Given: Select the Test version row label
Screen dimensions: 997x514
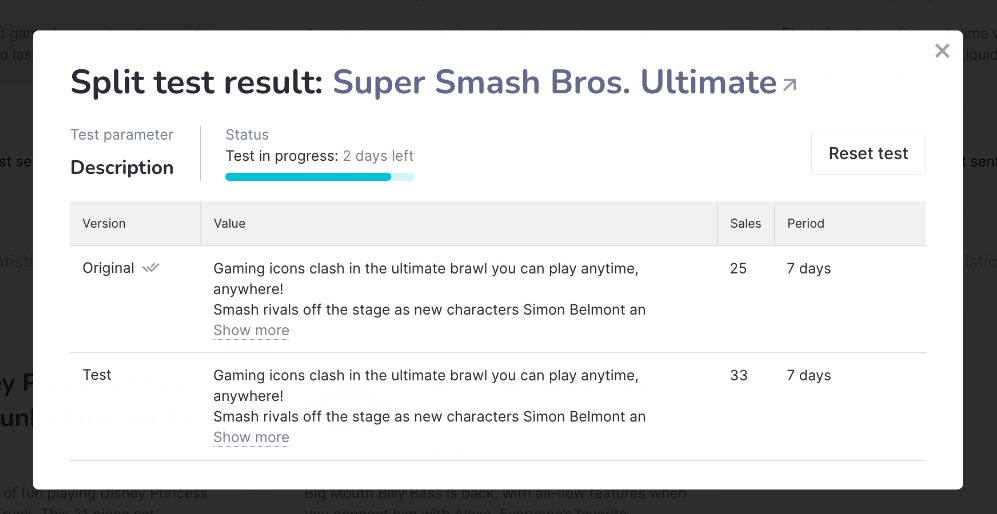Looking at the screenshot, I should 97,375.
